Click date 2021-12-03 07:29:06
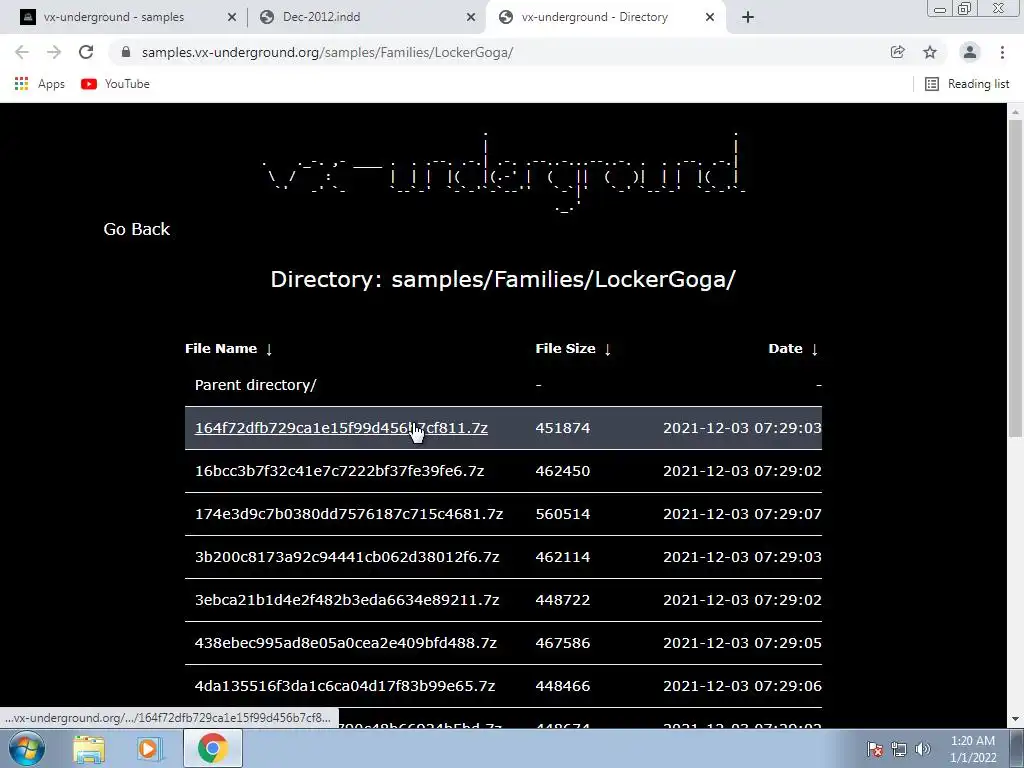The image size is (1024, 768). pyautogui.click(x=742, y=686)
